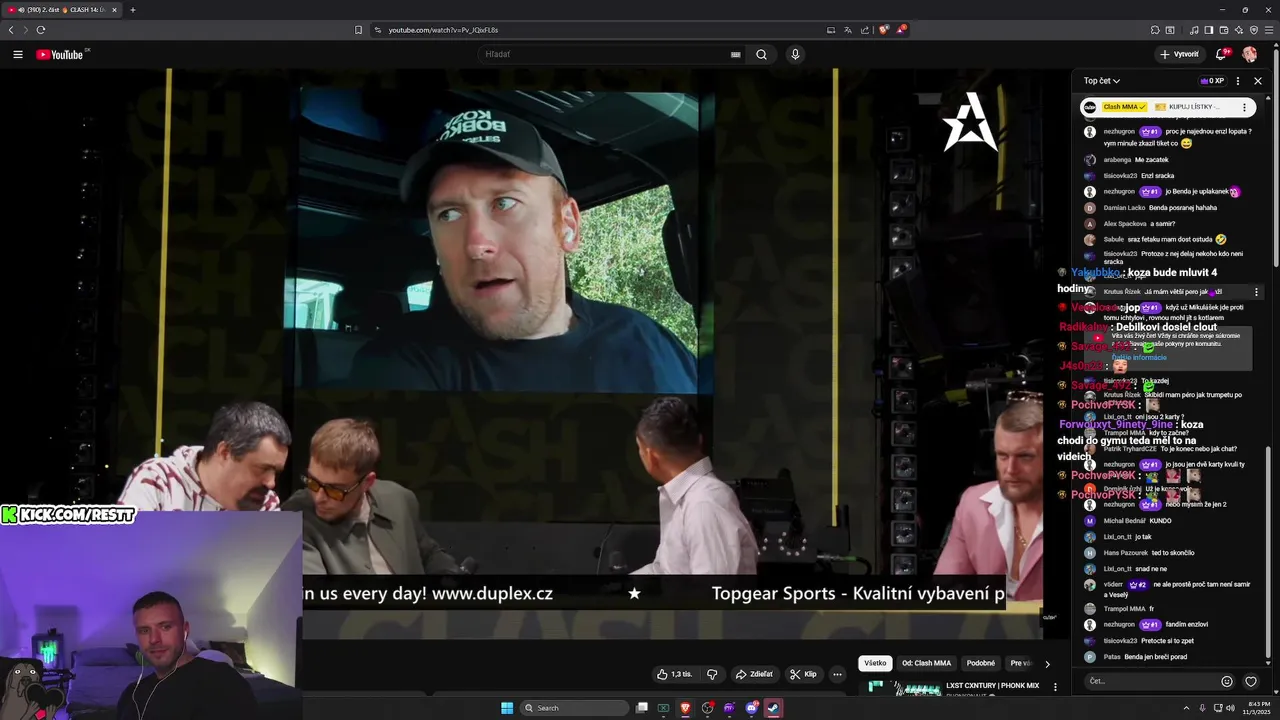Open chat options three-dot menu
1280x720 pixels.
(x=1238, y=81)
